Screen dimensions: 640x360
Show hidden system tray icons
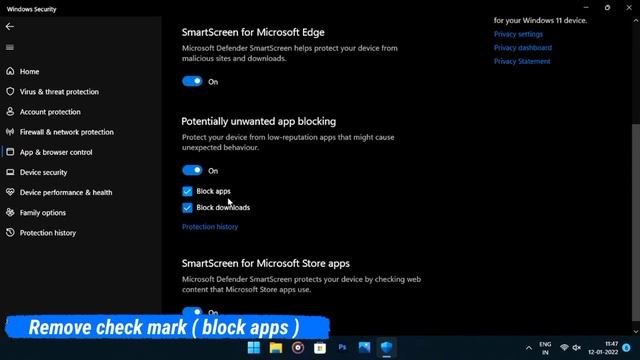[x=529, y=348]
